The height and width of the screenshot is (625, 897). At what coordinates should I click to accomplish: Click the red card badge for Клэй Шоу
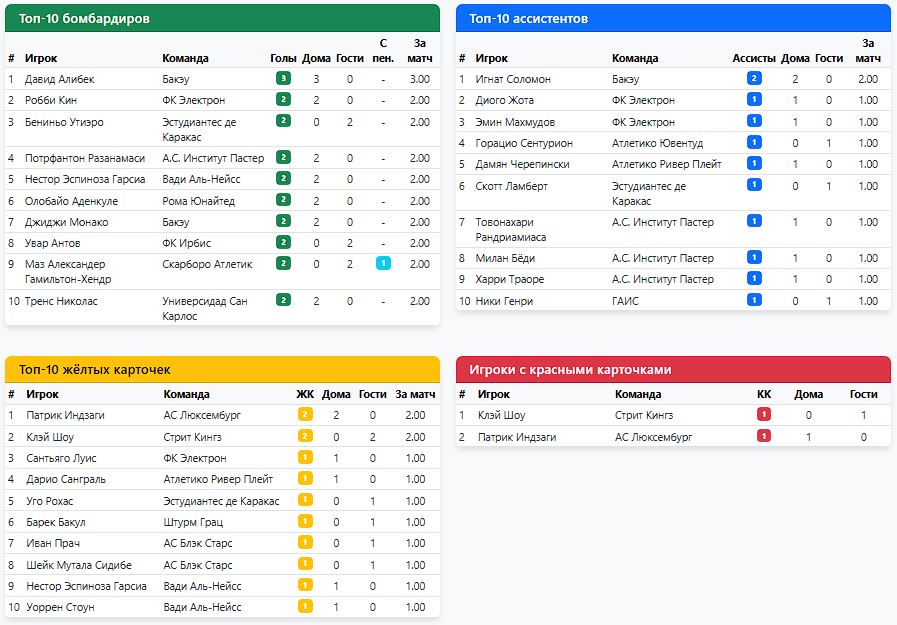(764, 415)
